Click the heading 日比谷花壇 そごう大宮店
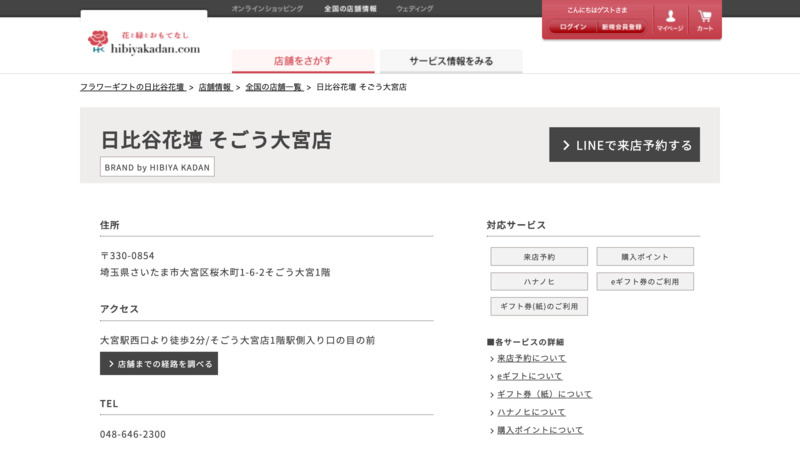 pyautogui.click(x=216, y=140)
